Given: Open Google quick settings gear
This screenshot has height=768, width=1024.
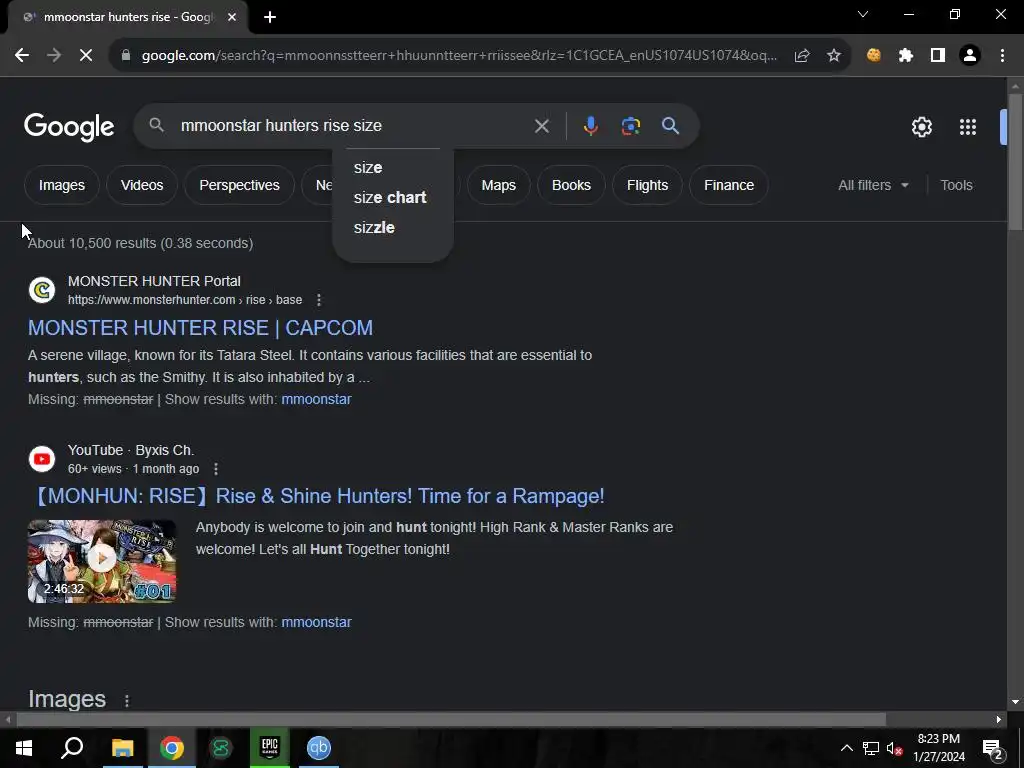Looking at the screenshot, I should [x=922, y=127].
